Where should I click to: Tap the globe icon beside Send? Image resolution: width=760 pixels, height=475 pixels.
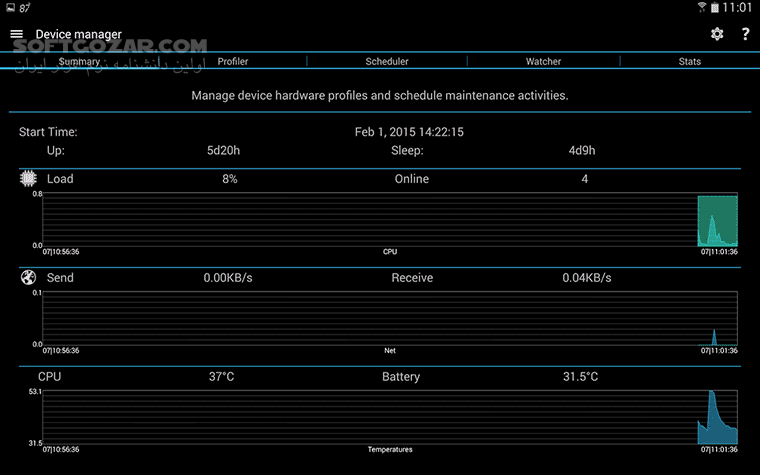point(28,277)
